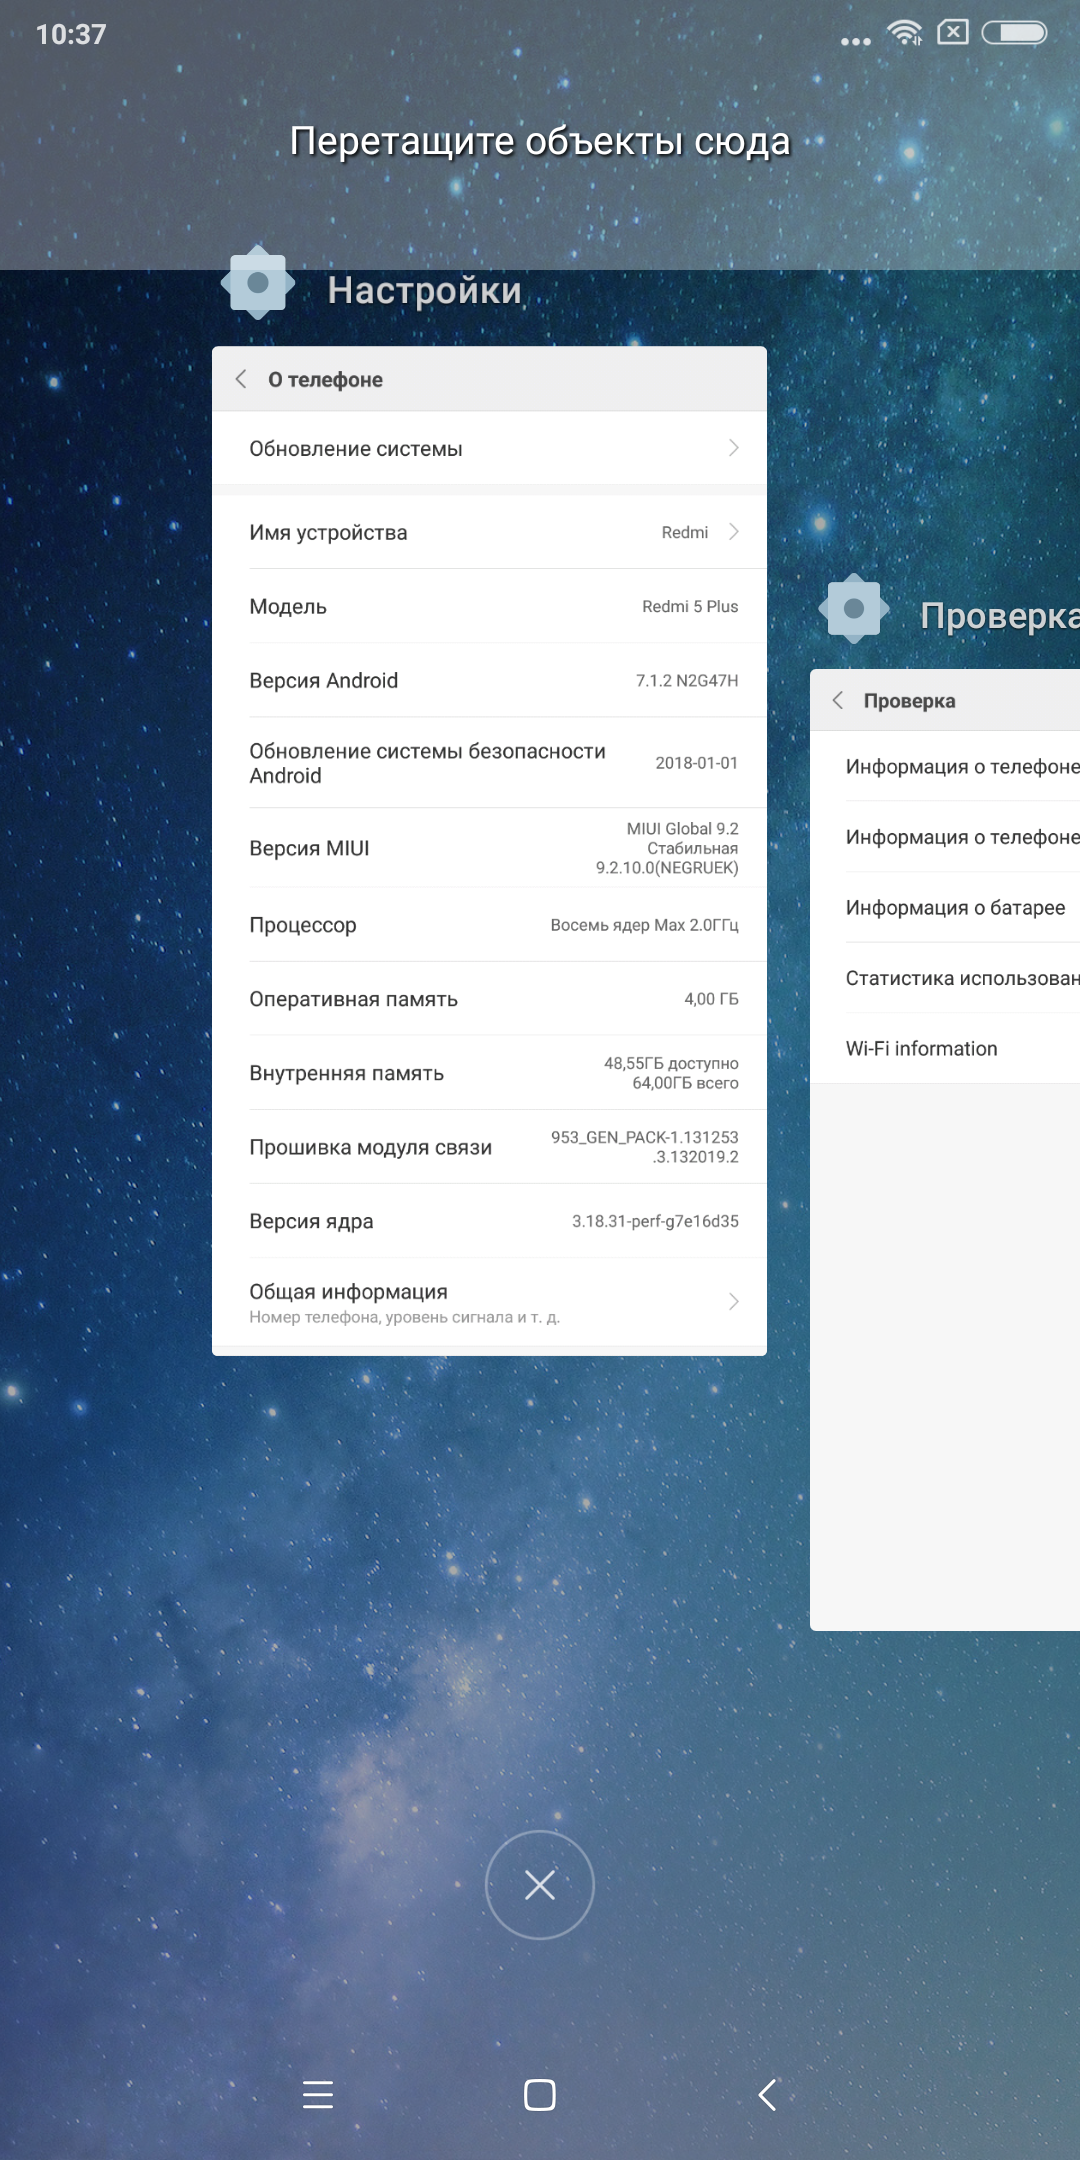Tap Прошивка модуля связи row
Image resolution: width=1080 pixels, height=2160 pixels.
click(x=489, y=1147)
